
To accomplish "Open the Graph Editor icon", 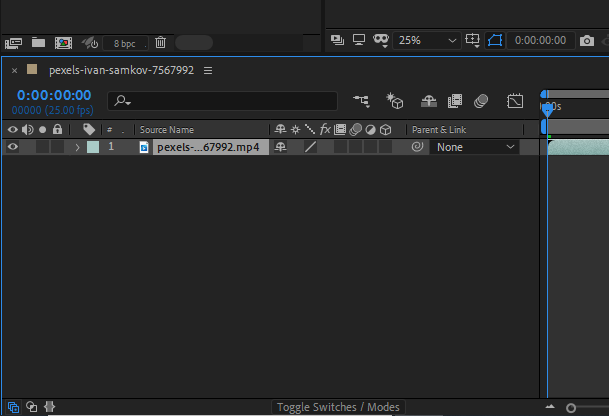I will [515, 101].
